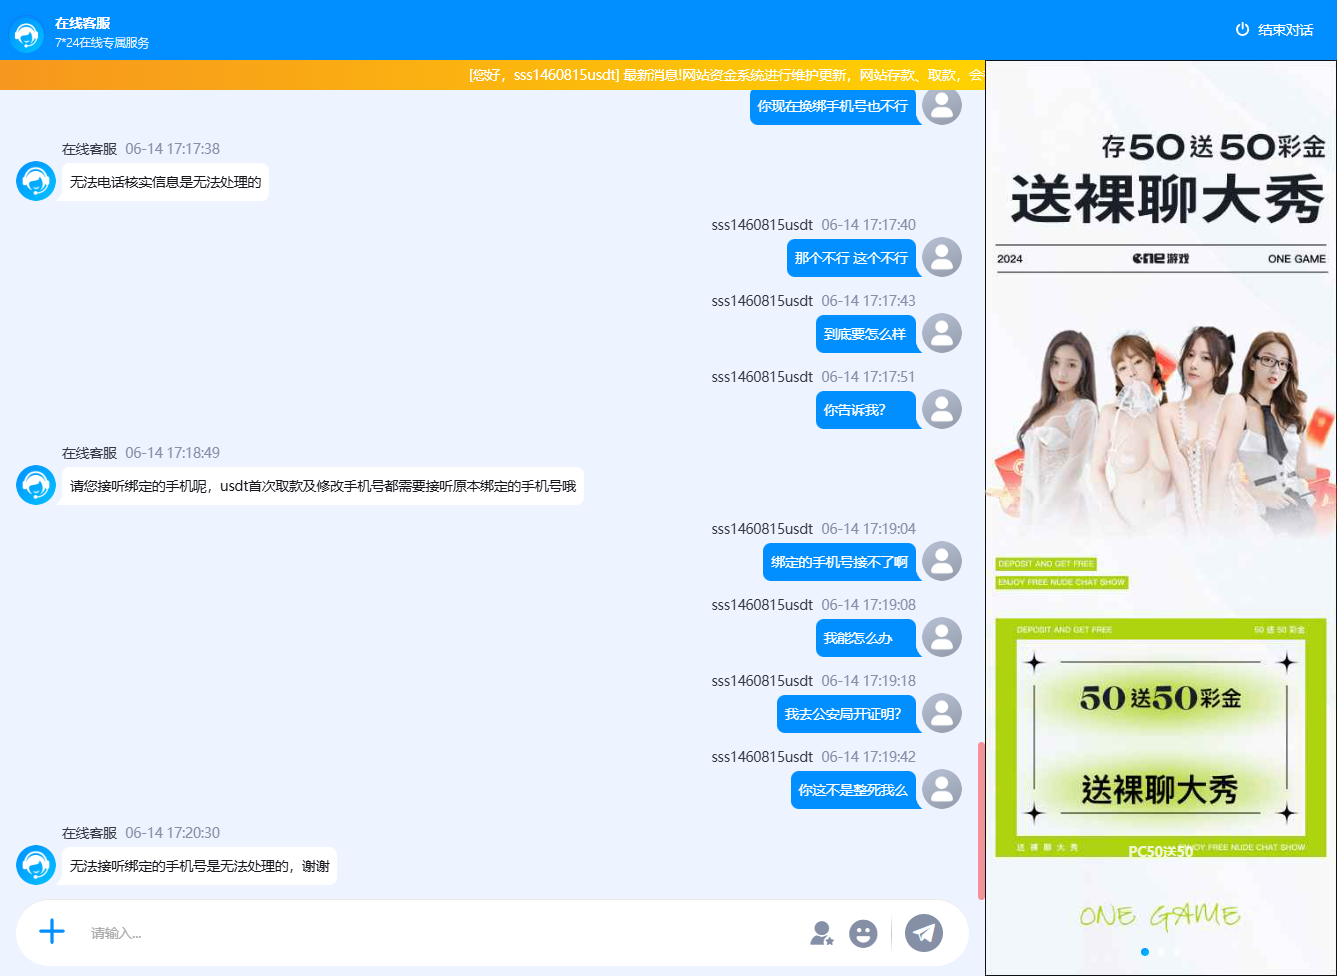Click the 在线客服 title in header
Viewport: 1337px width, 976px height.
[x=83, y=23]
